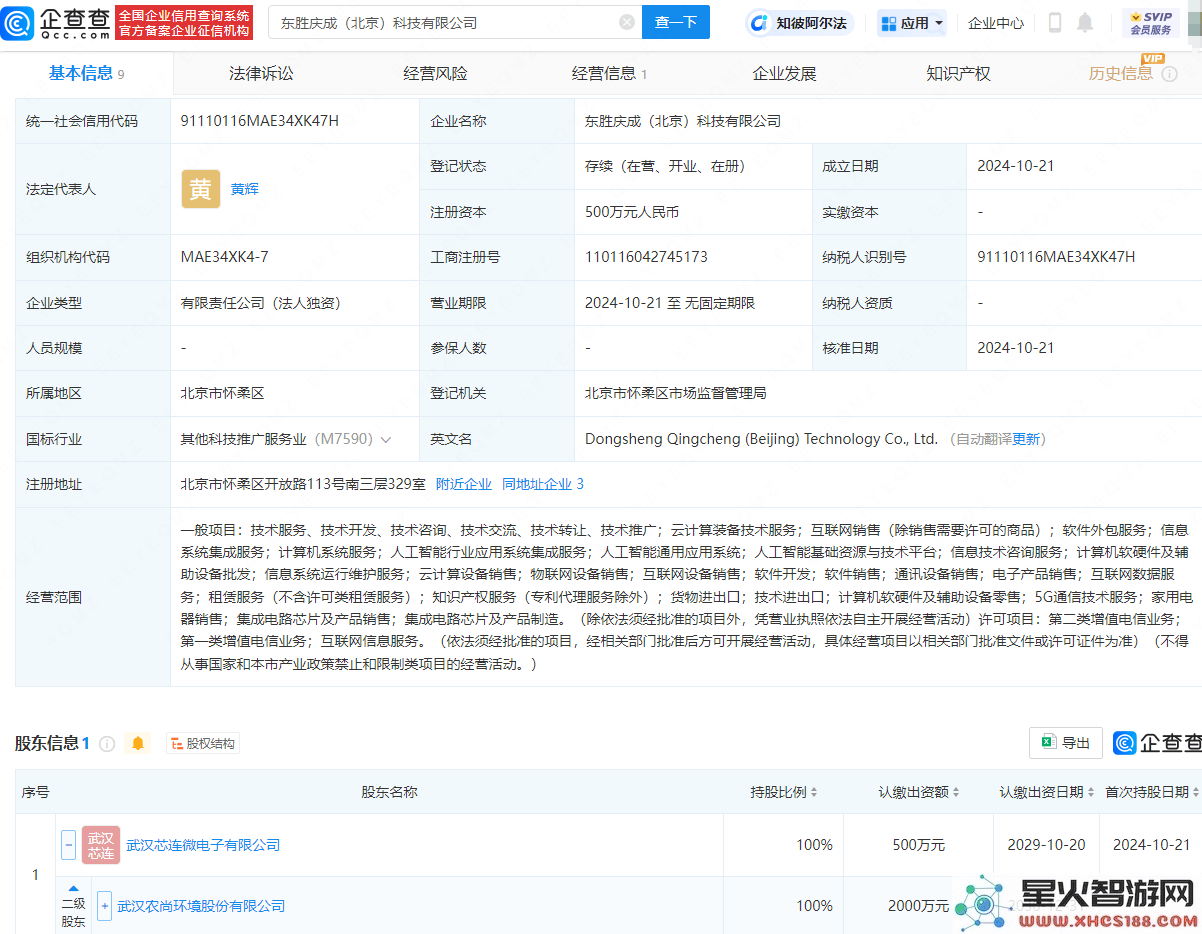
Task: Switch to 企业发展 tab
Action: [784, 73]
